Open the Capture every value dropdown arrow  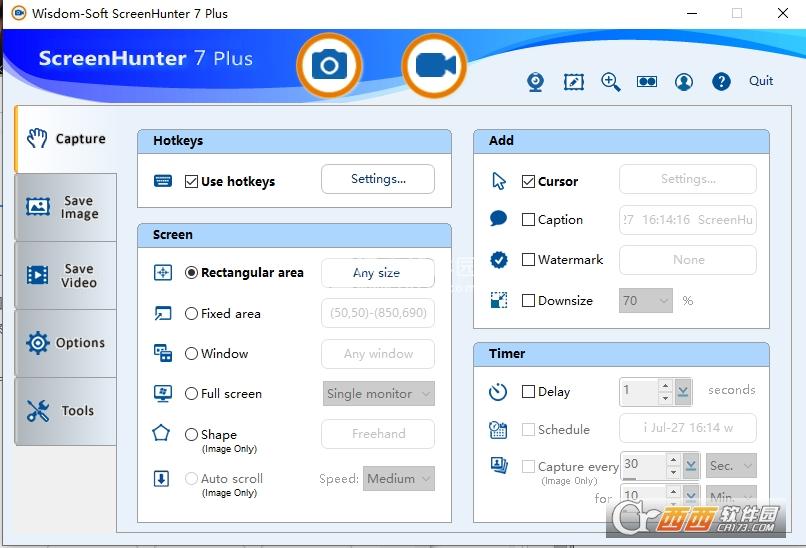(x=691, y=466)
